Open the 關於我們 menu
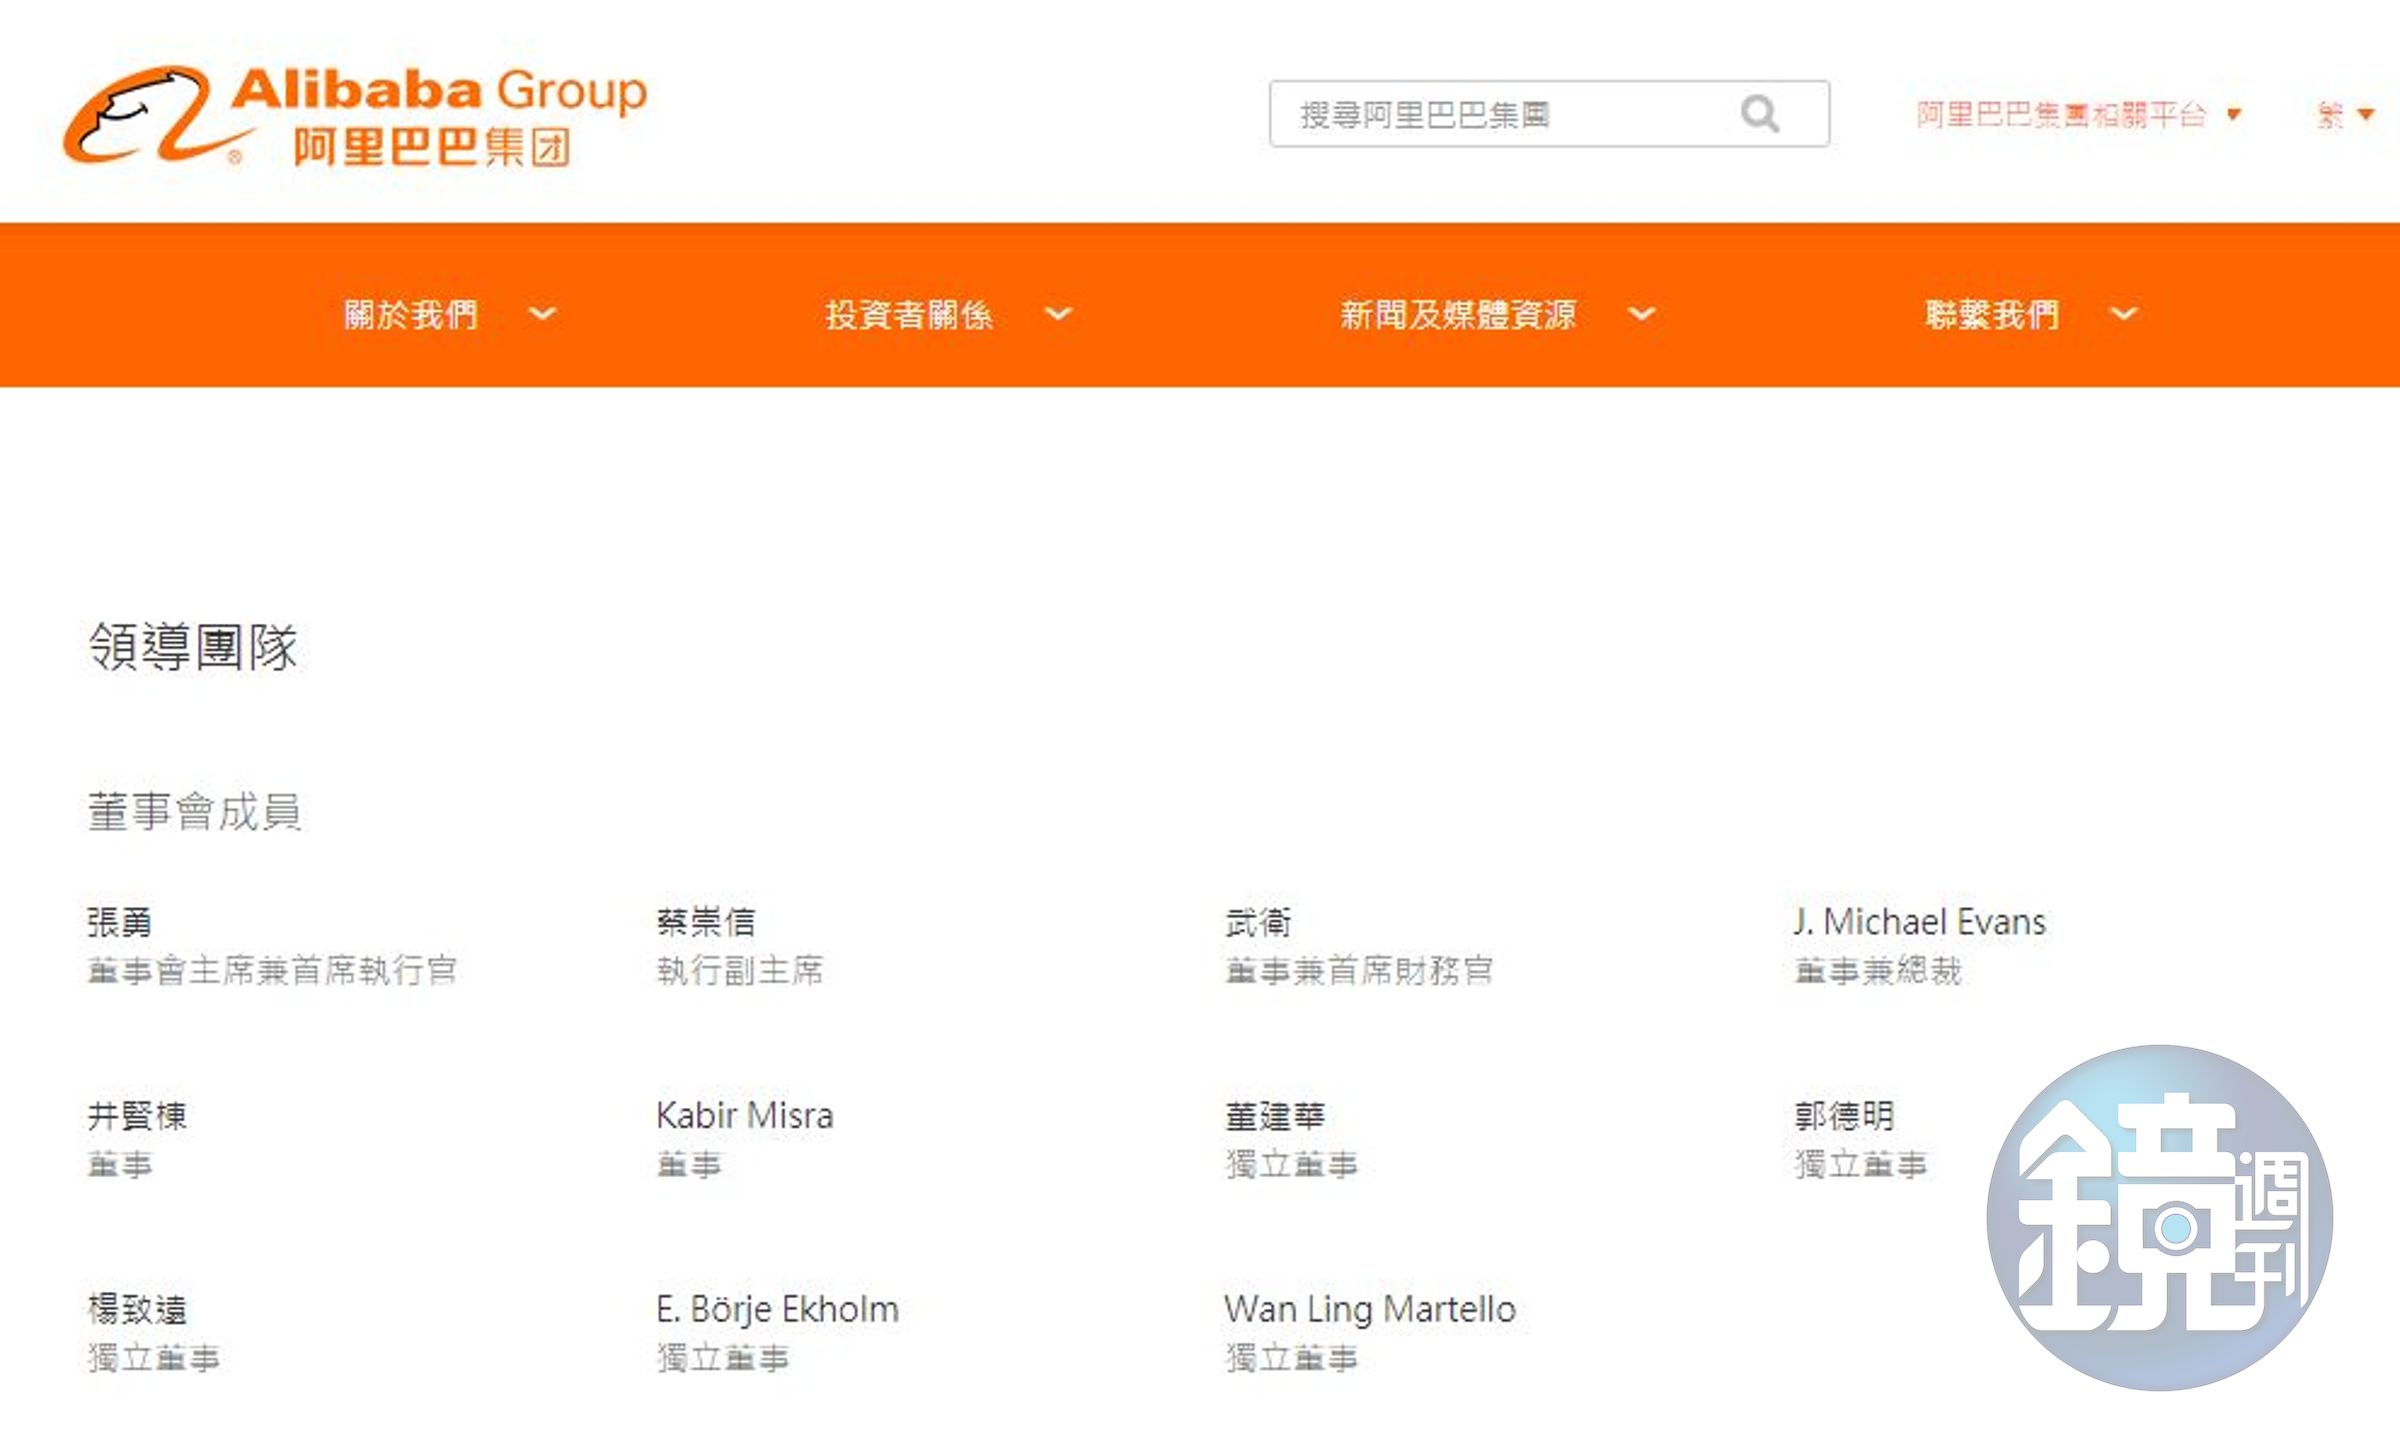Screen dimensions: 2400x1433 click(411, 314)
